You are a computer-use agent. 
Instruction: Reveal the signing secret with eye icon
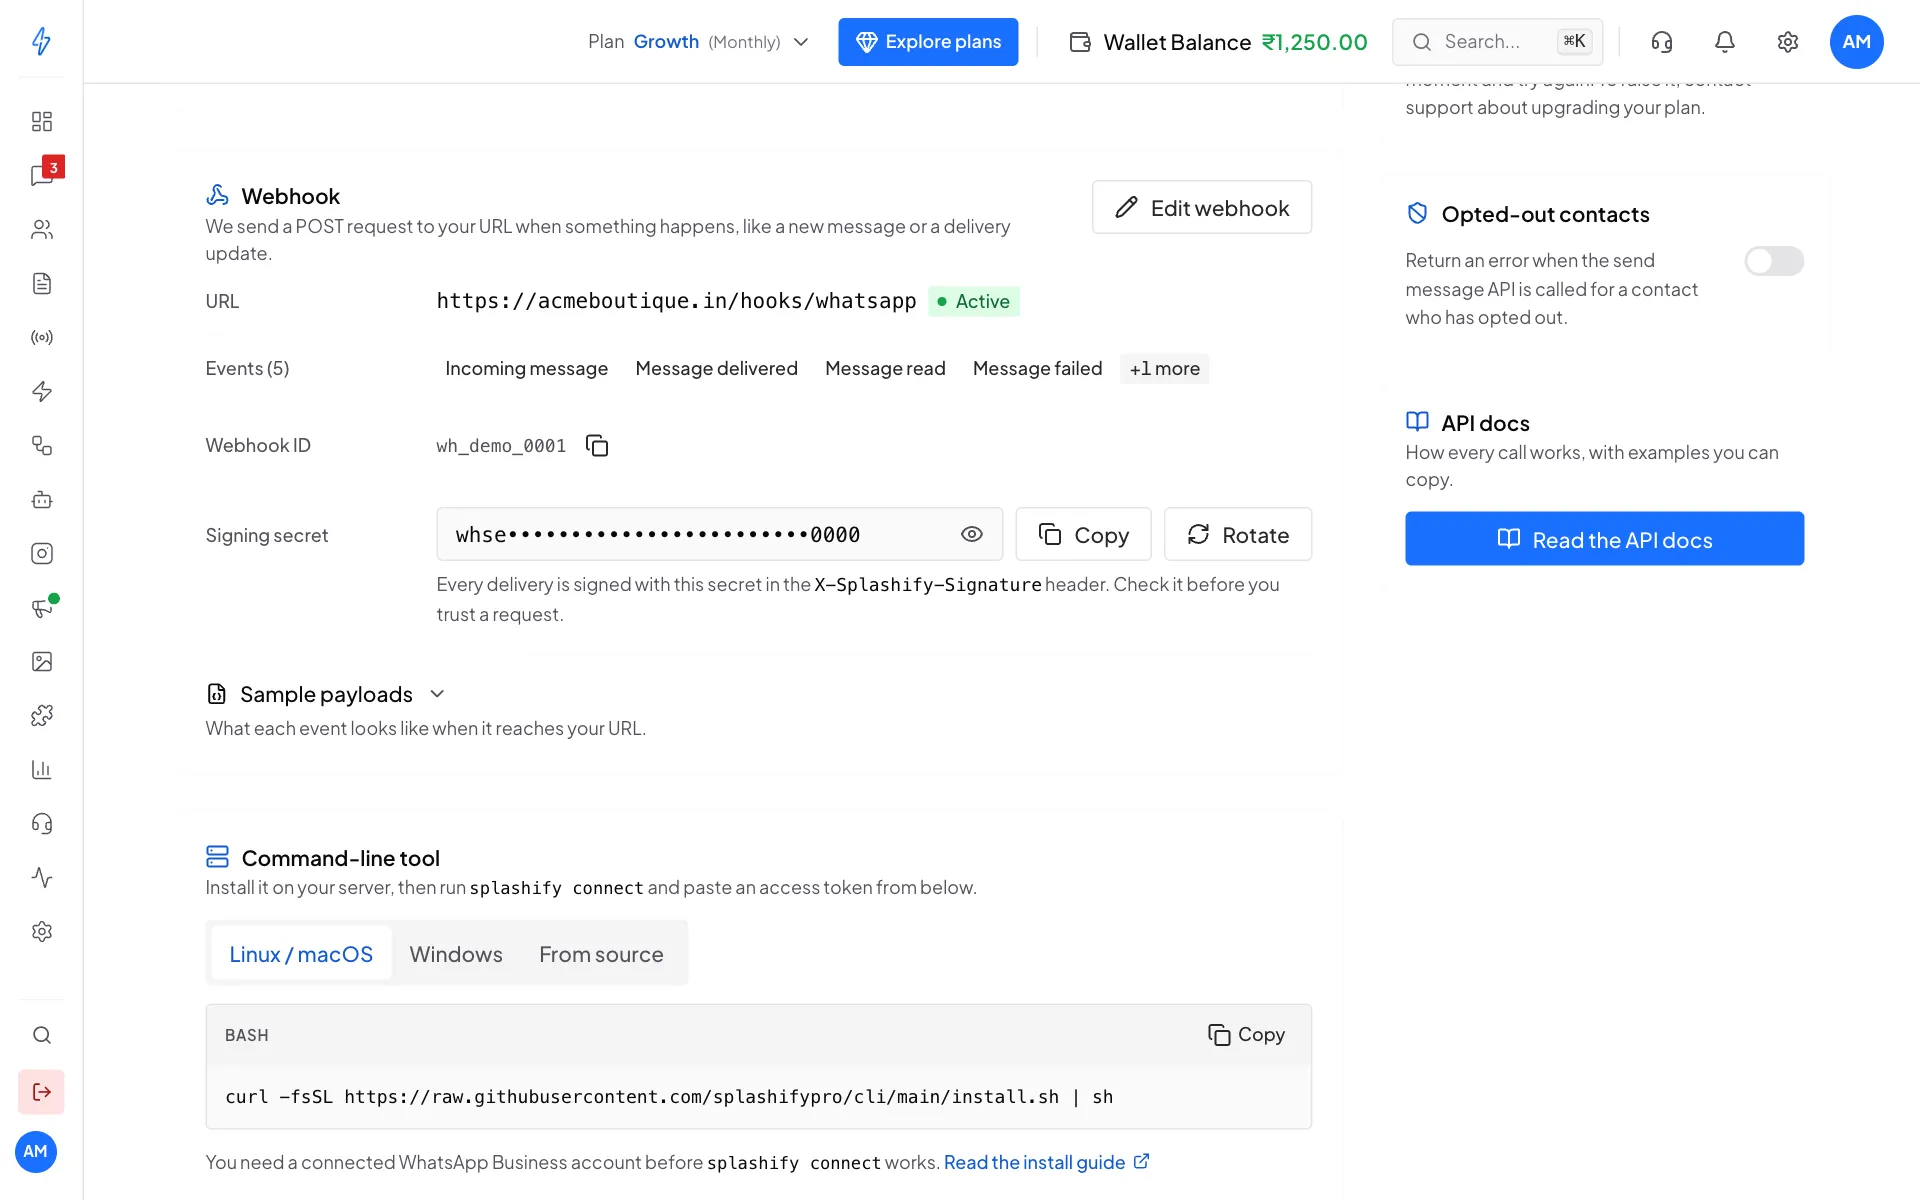pyautogui.click(x=971, y=534)
